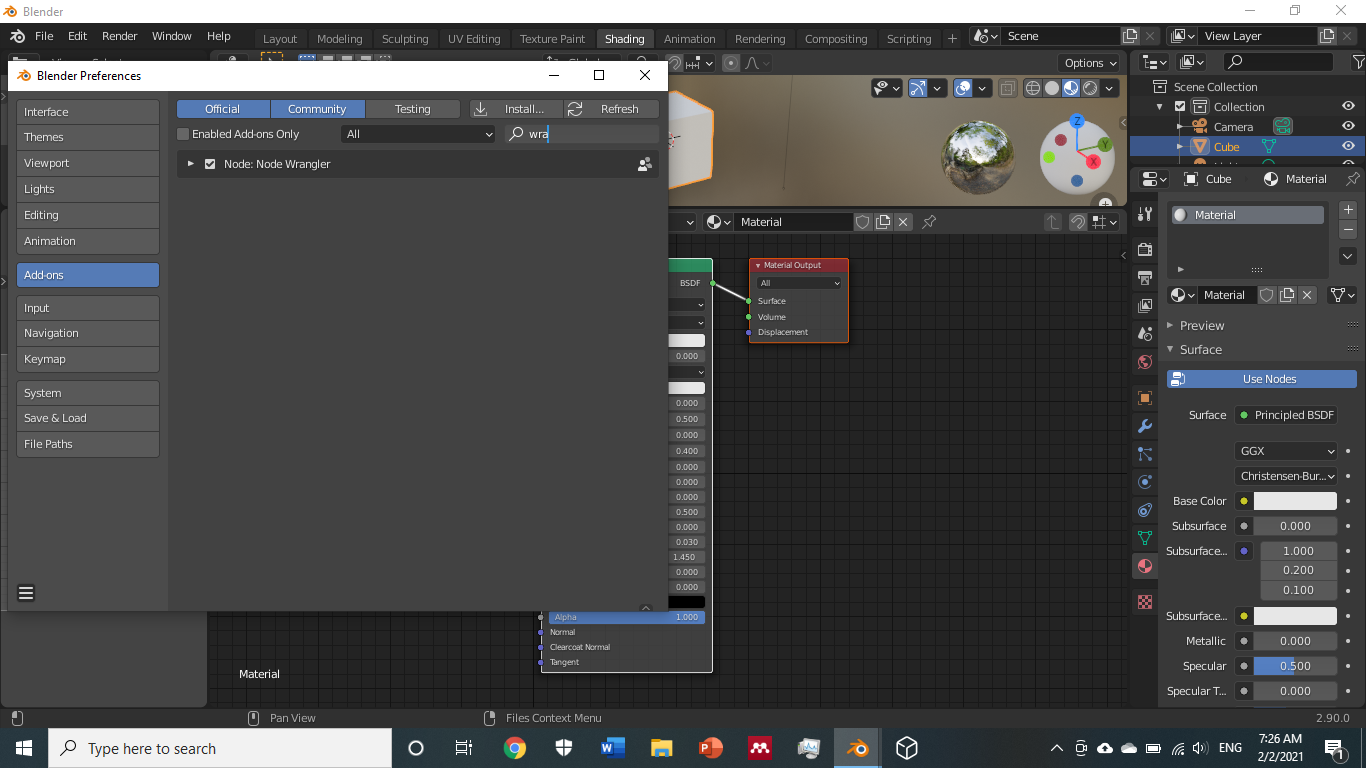This screenshot has width=1366, height=768.
Task: Hide the Camera in the outliner
Action: pos(1349,127)
